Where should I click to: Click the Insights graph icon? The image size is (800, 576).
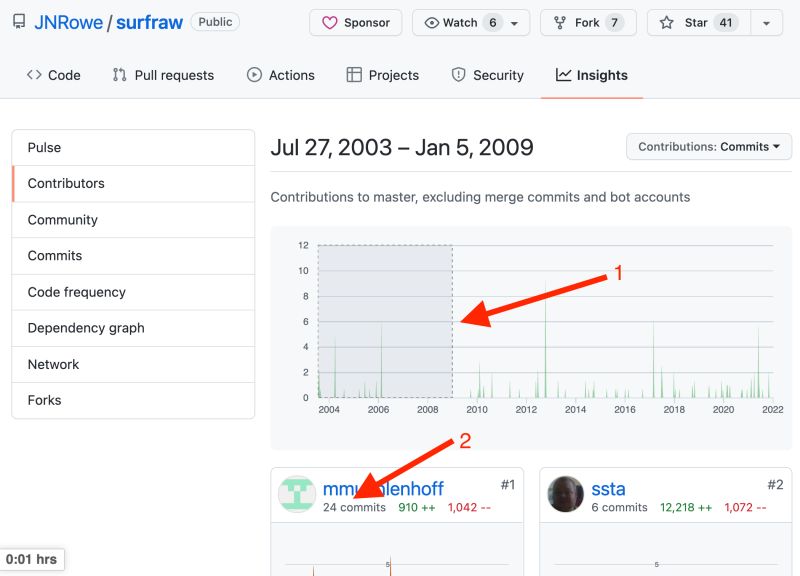point(563,75)
